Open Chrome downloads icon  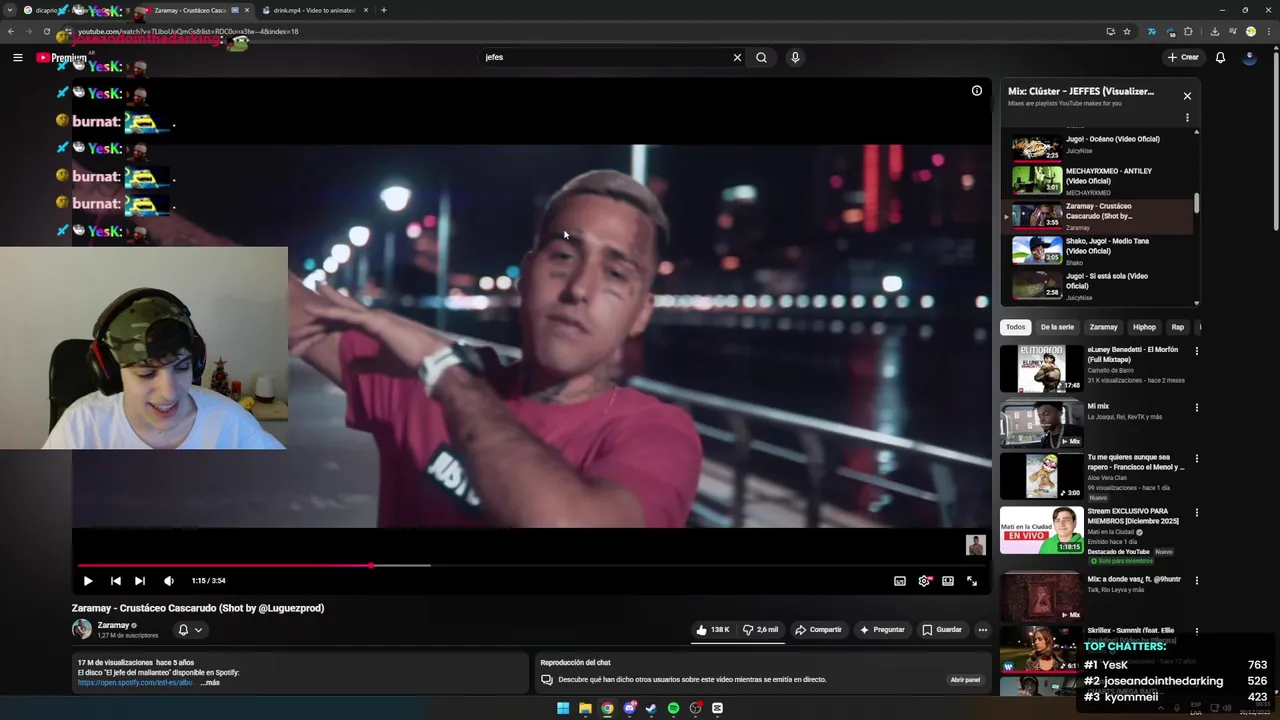tap(1215, 31)
